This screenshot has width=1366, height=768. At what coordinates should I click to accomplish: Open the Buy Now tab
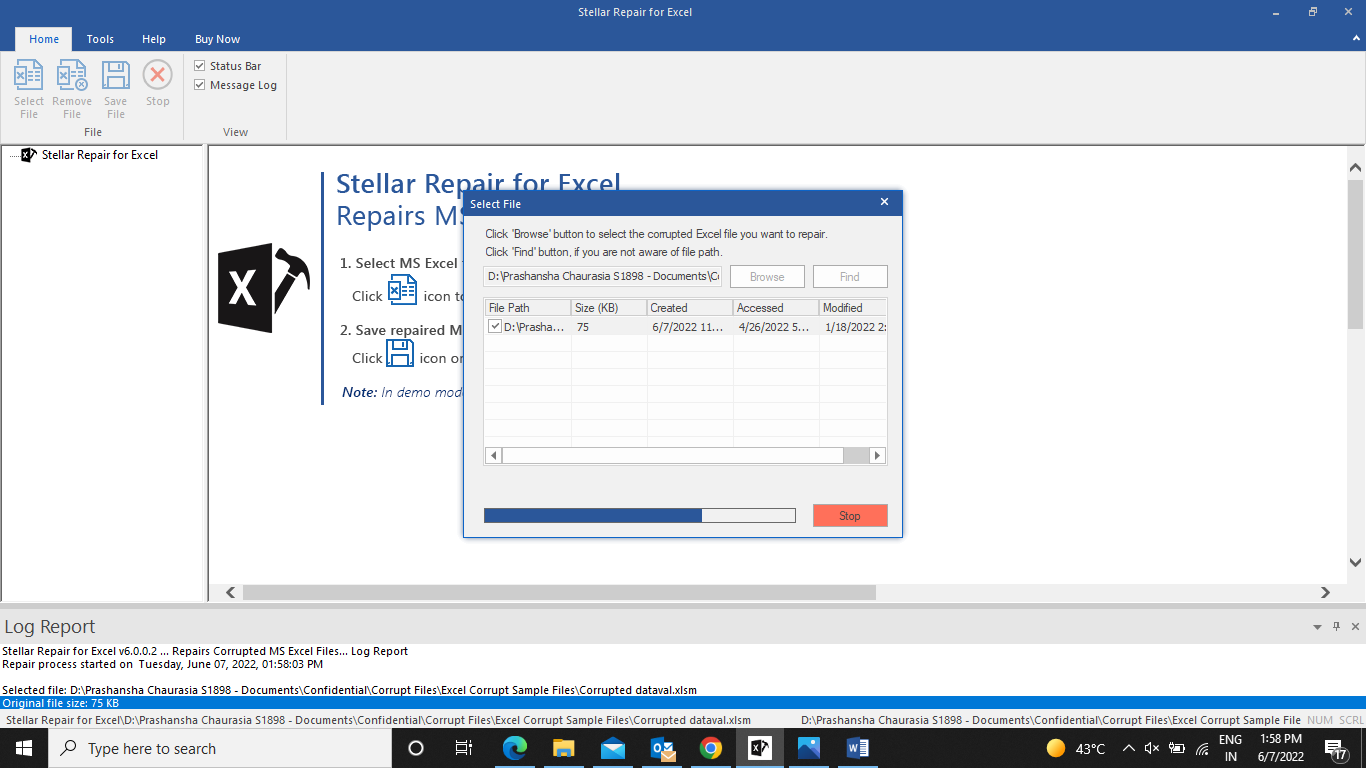tap(217, 39)
